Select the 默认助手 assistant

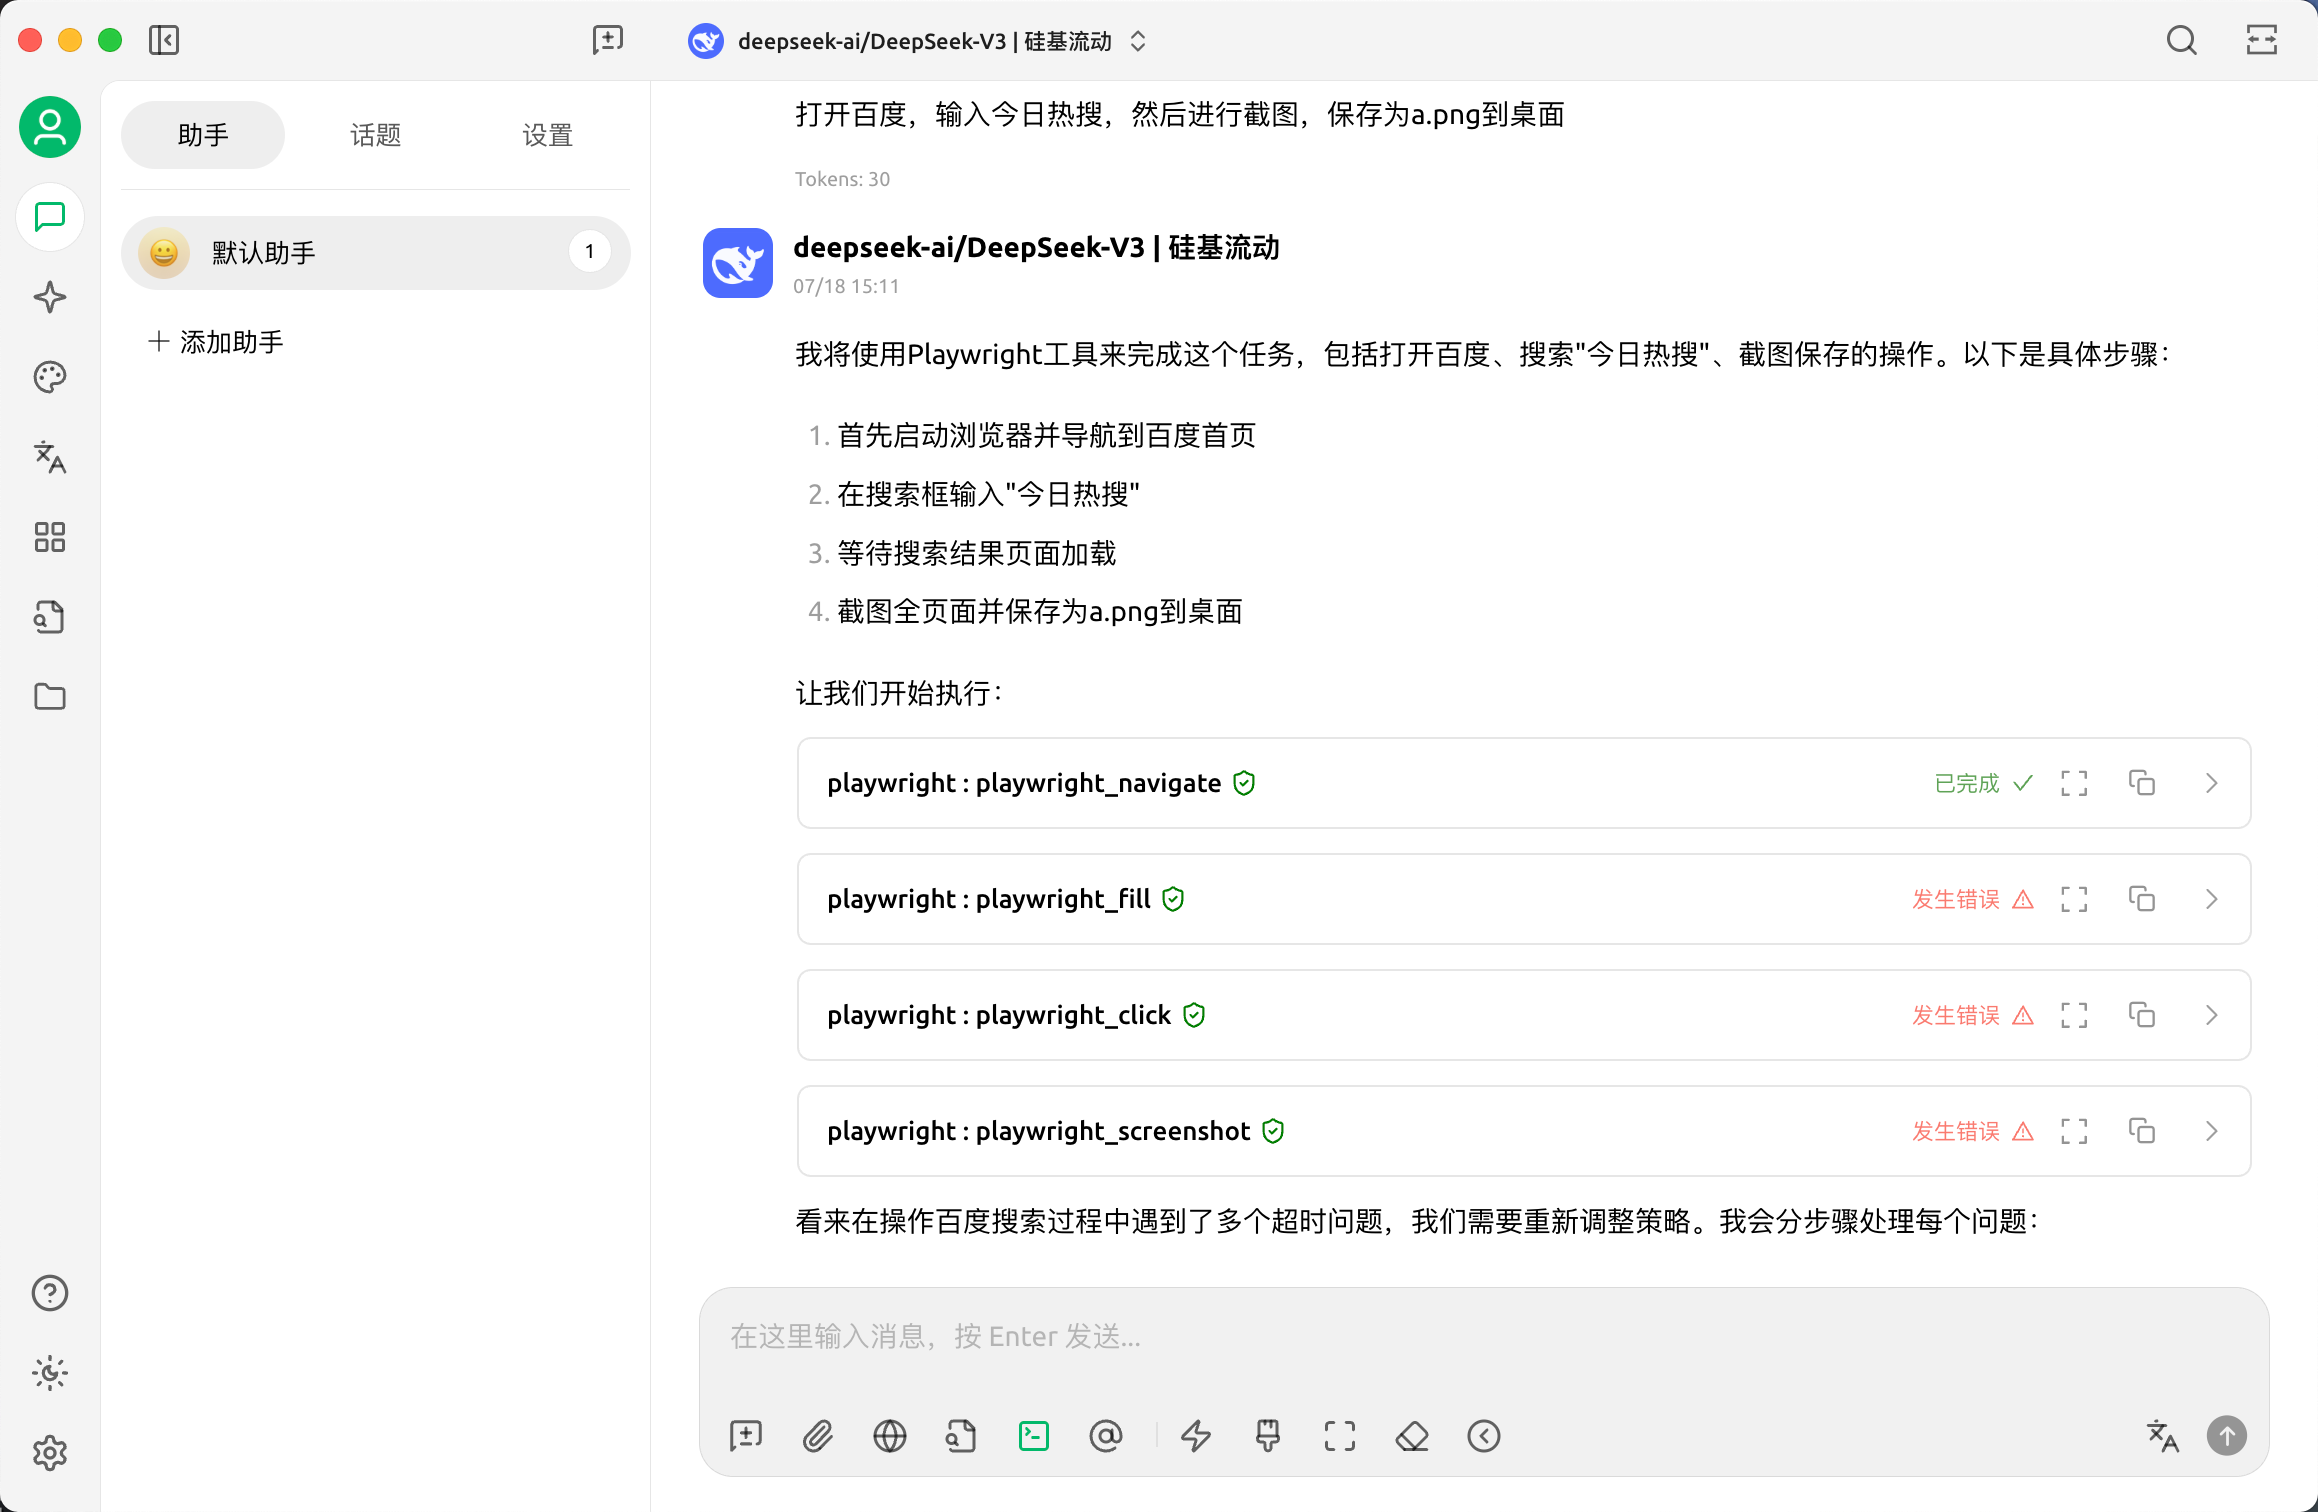point(376,253)
